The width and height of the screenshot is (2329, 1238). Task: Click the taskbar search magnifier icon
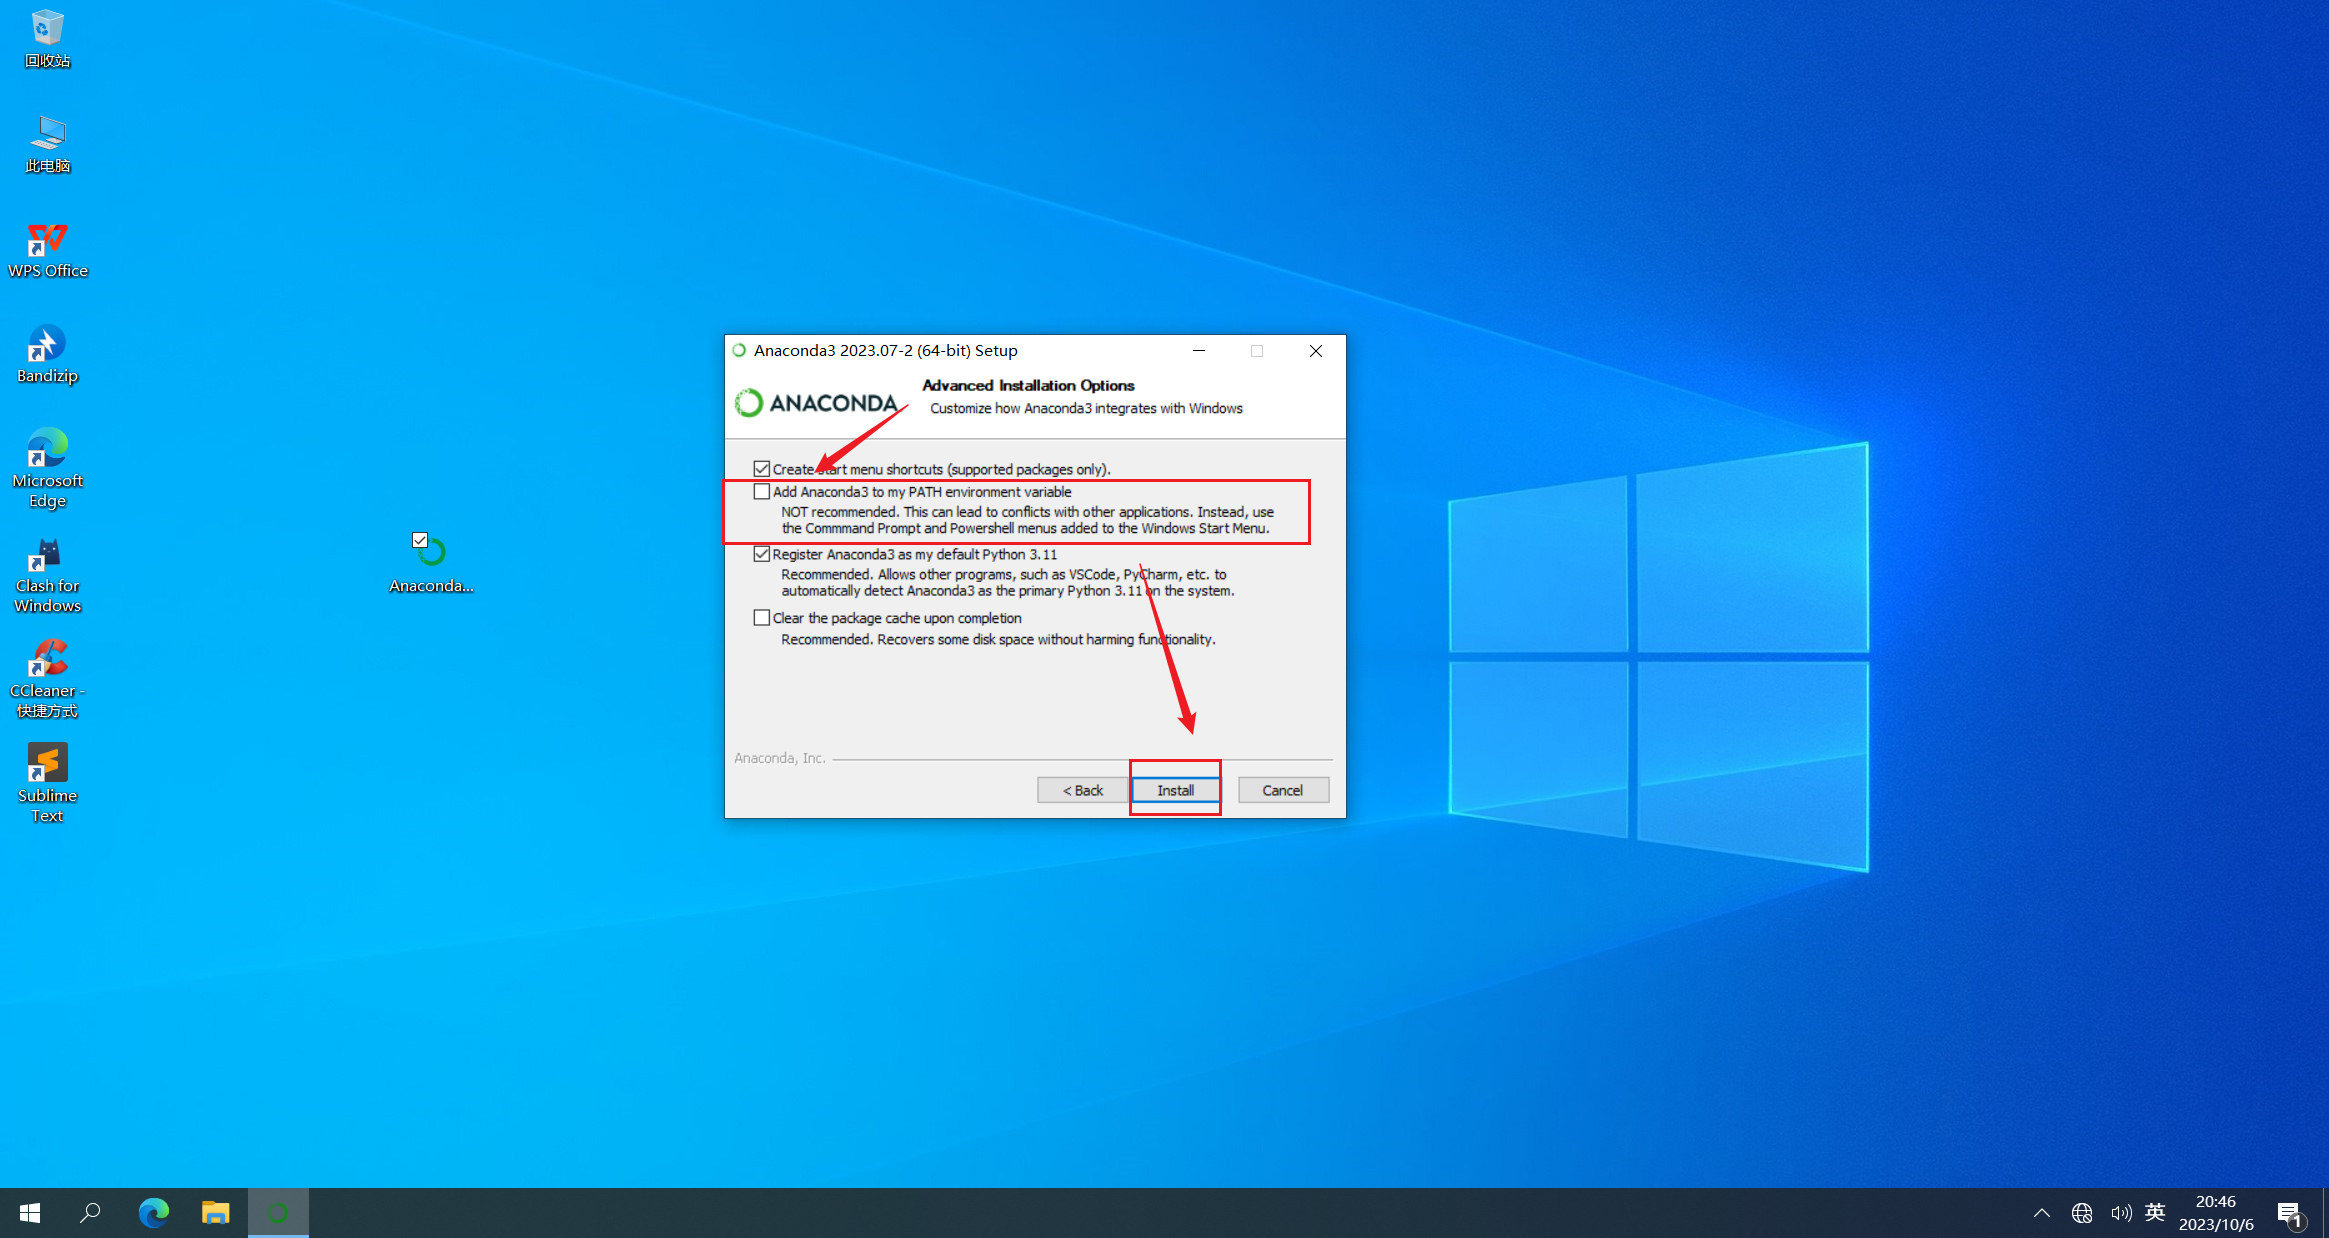tap(90, 1213)
